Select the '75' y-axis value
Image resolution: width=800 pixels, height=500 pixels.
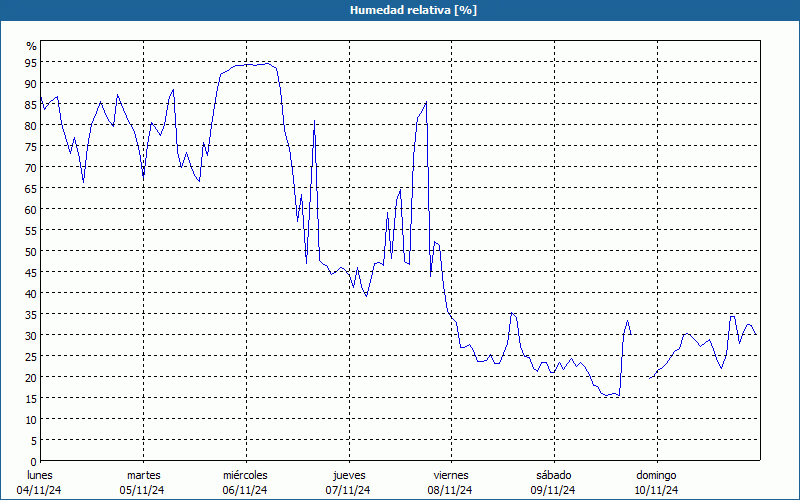click(31, 146)
